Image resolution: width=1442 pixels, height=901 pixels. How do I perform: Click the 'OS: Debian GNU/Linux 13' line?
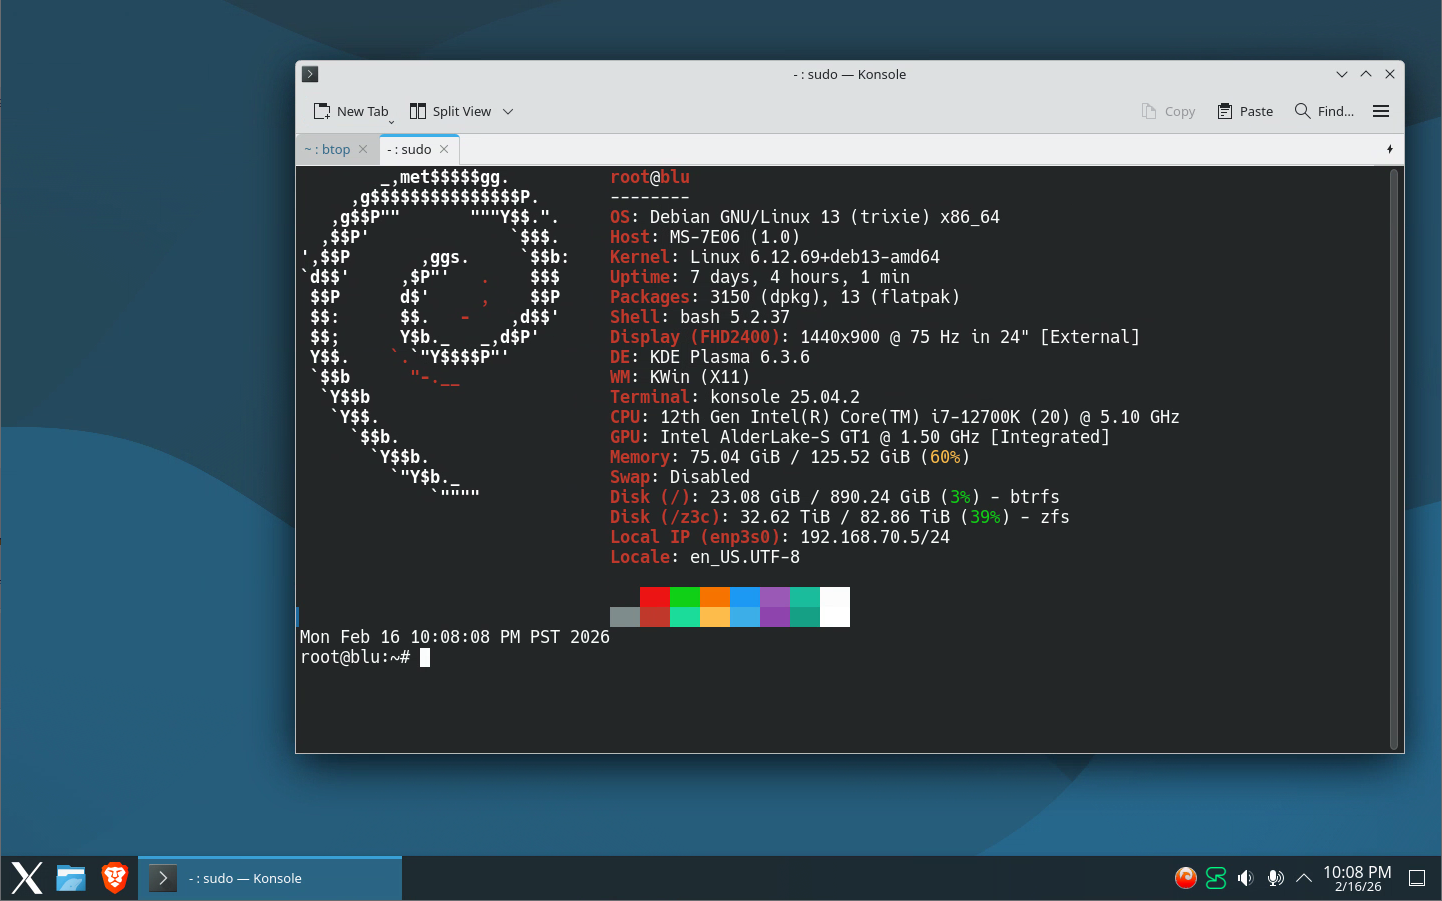[x=805, y=217]
